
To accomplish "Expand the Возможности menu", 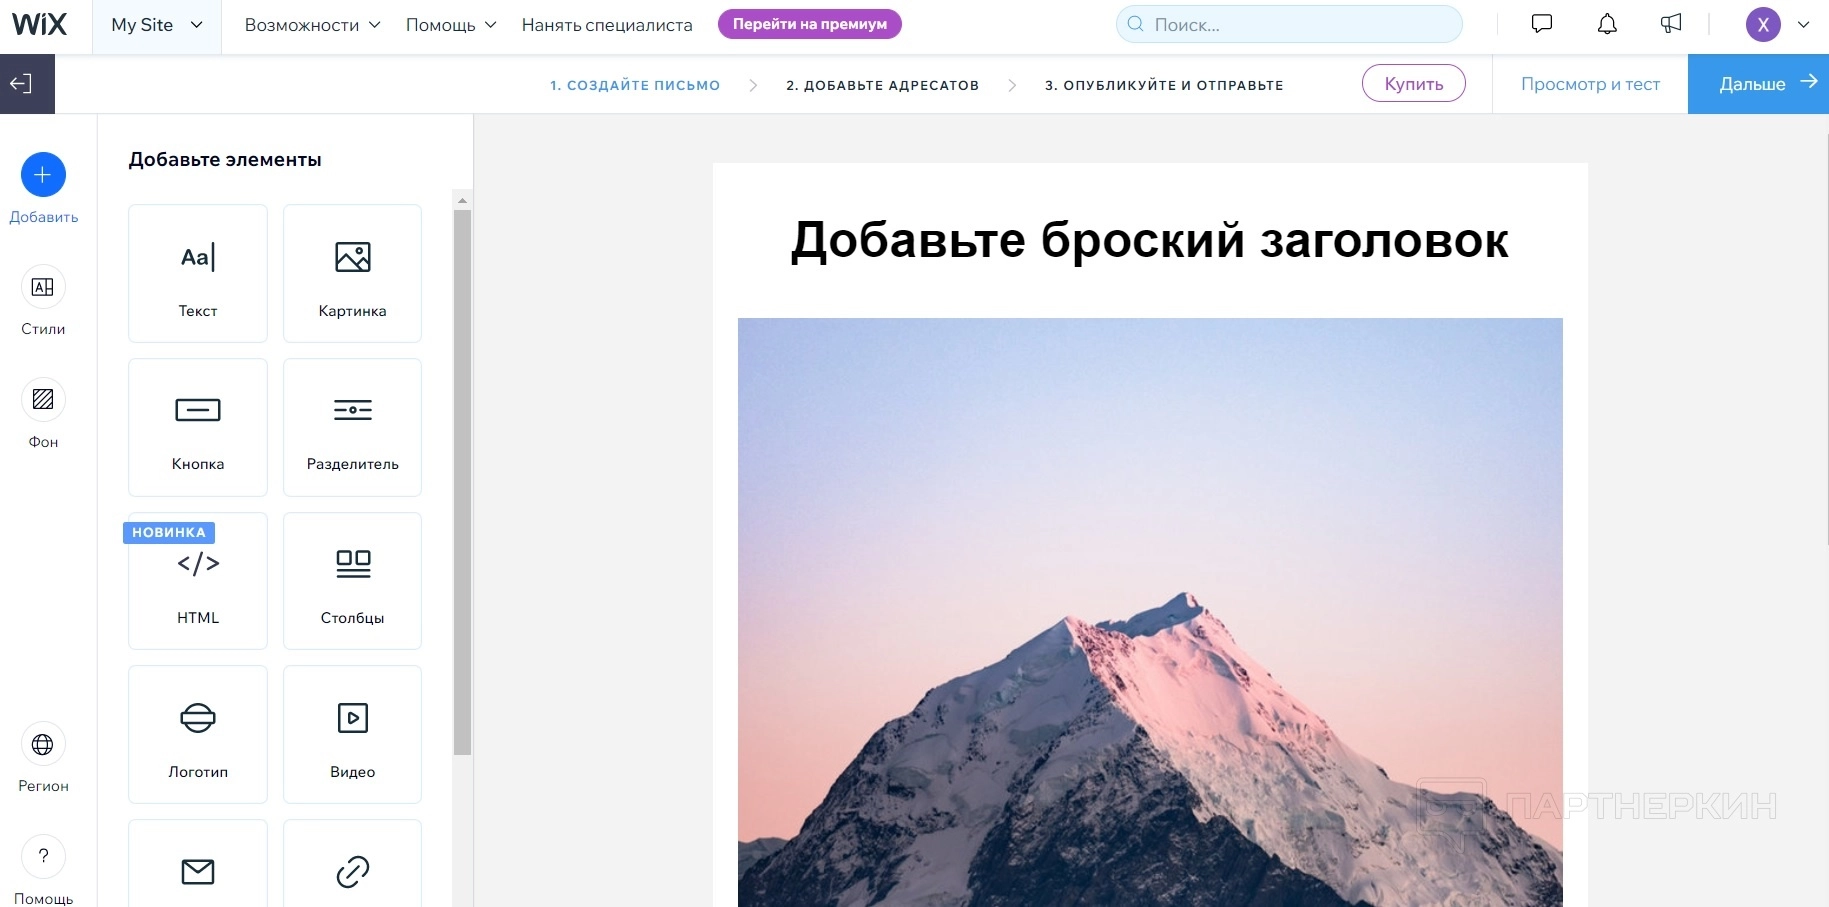I will tap(312, 25).
